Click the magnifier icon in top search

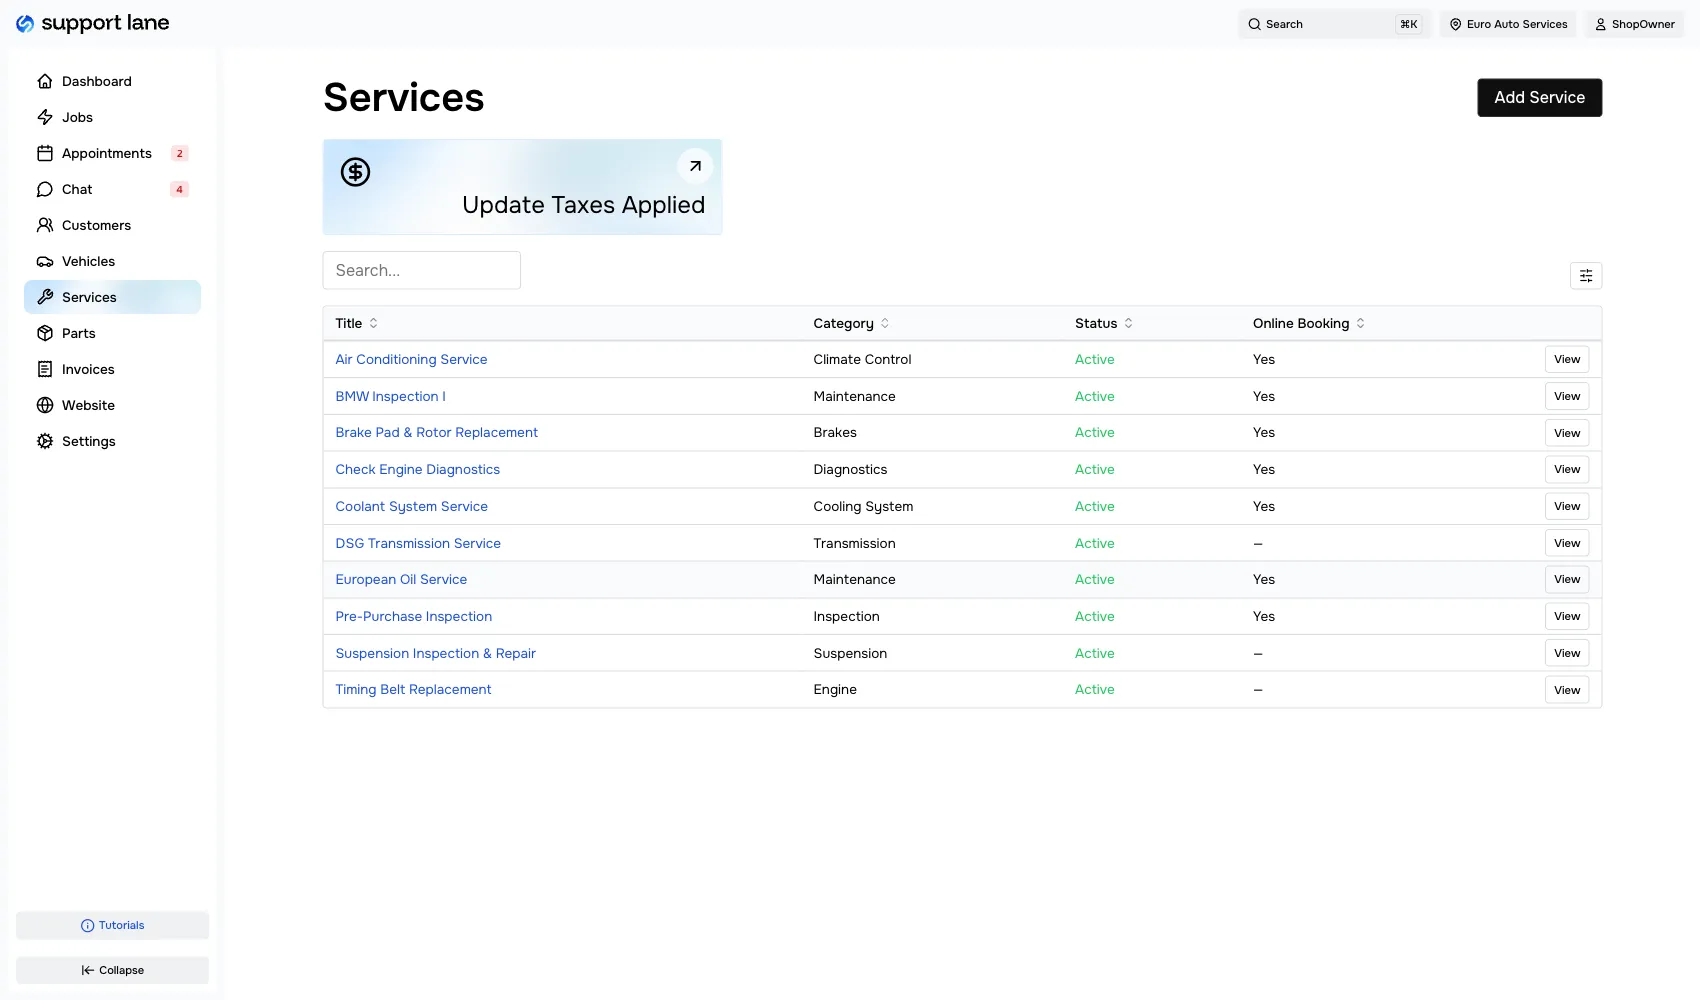[1254, 24]
